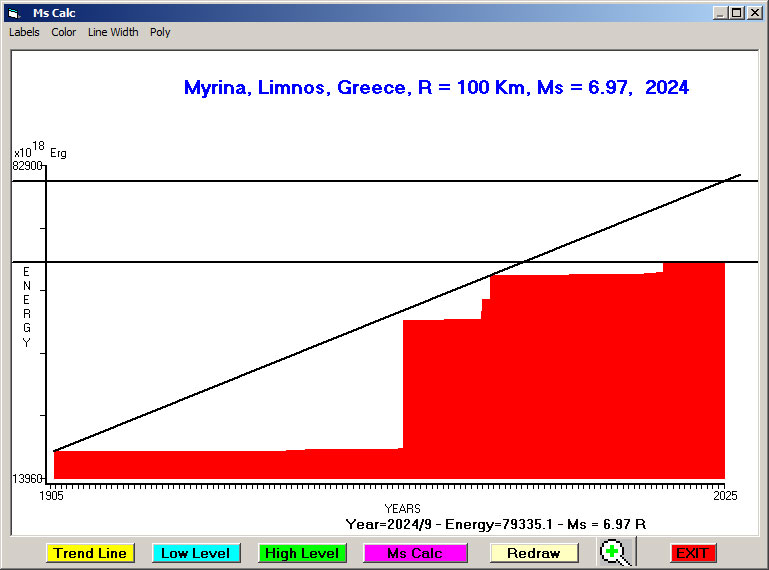The image size is (769, 570).
Task: Maximize the Ms Calc window
Action: point(737,13)
